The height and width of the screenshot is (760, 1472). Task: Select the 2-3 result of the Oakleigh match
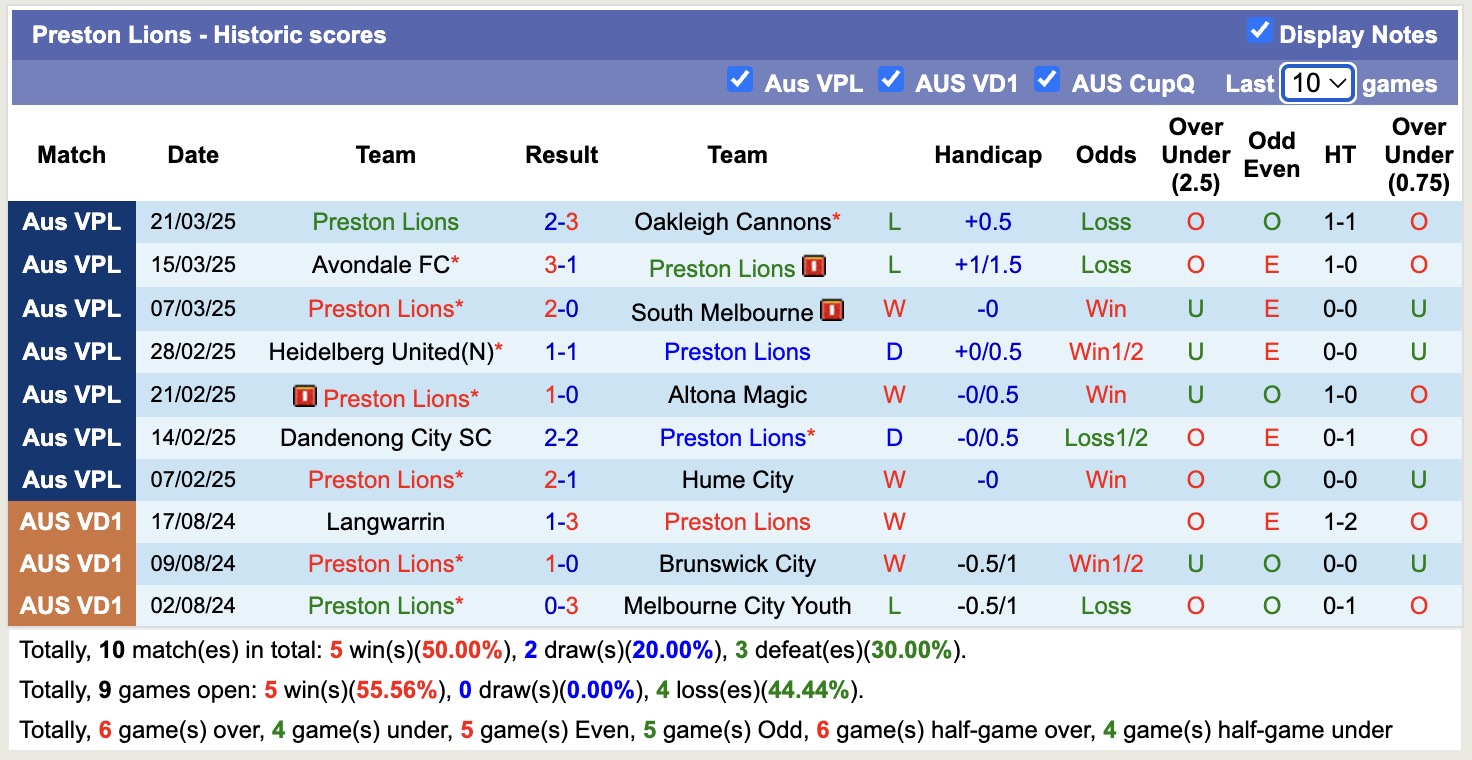(x=561, y=222)
